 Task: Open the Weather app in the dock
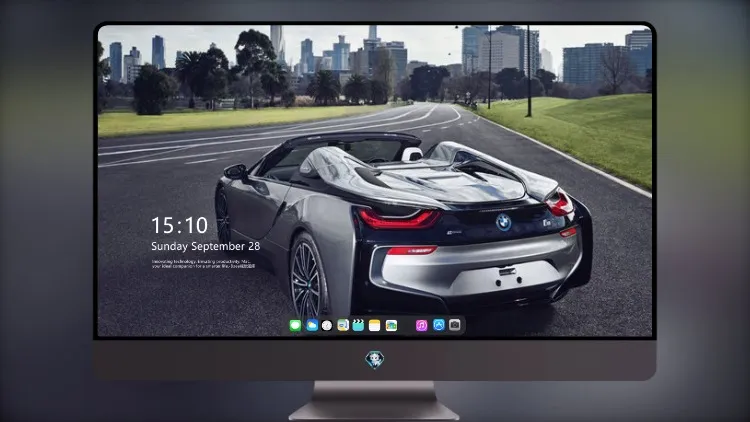[312, 325]
